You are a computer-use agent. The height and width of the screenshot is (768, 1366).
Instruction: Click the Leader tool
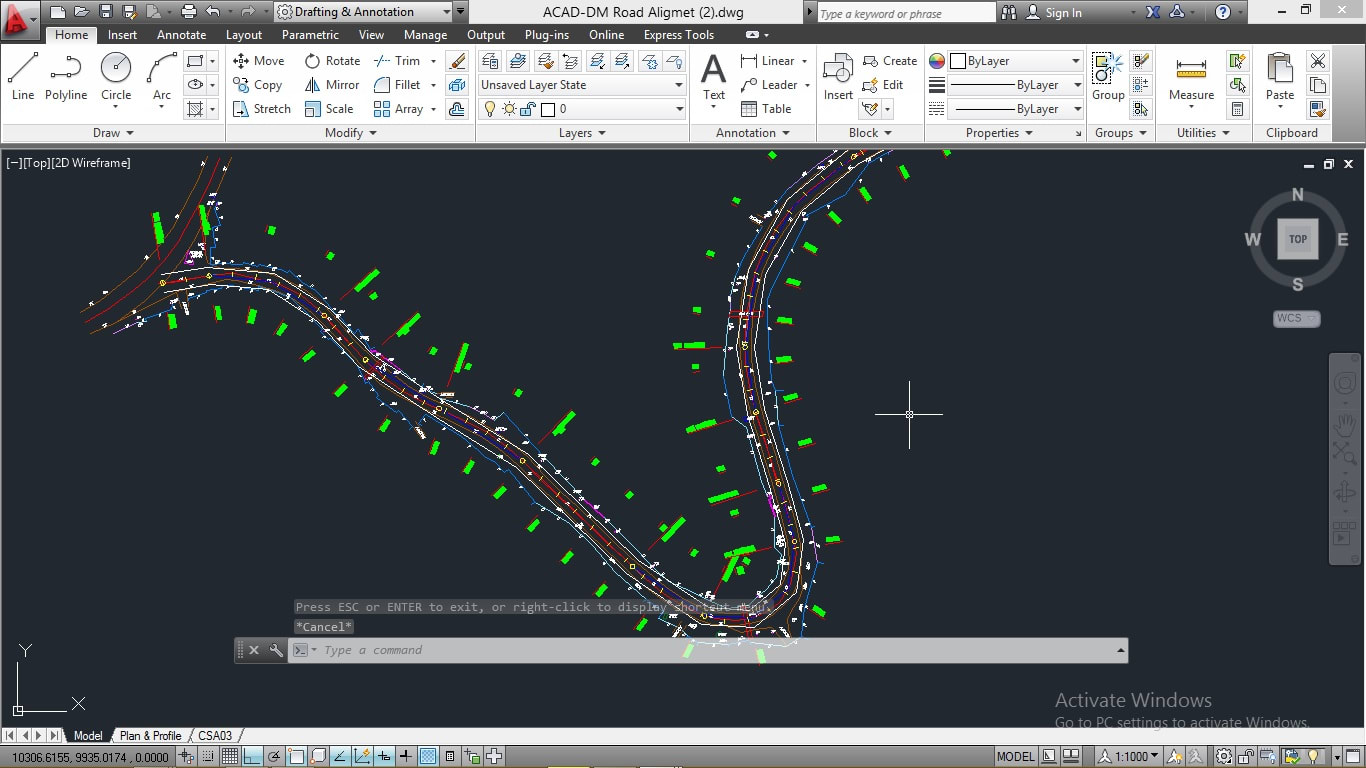click(769, 85)
